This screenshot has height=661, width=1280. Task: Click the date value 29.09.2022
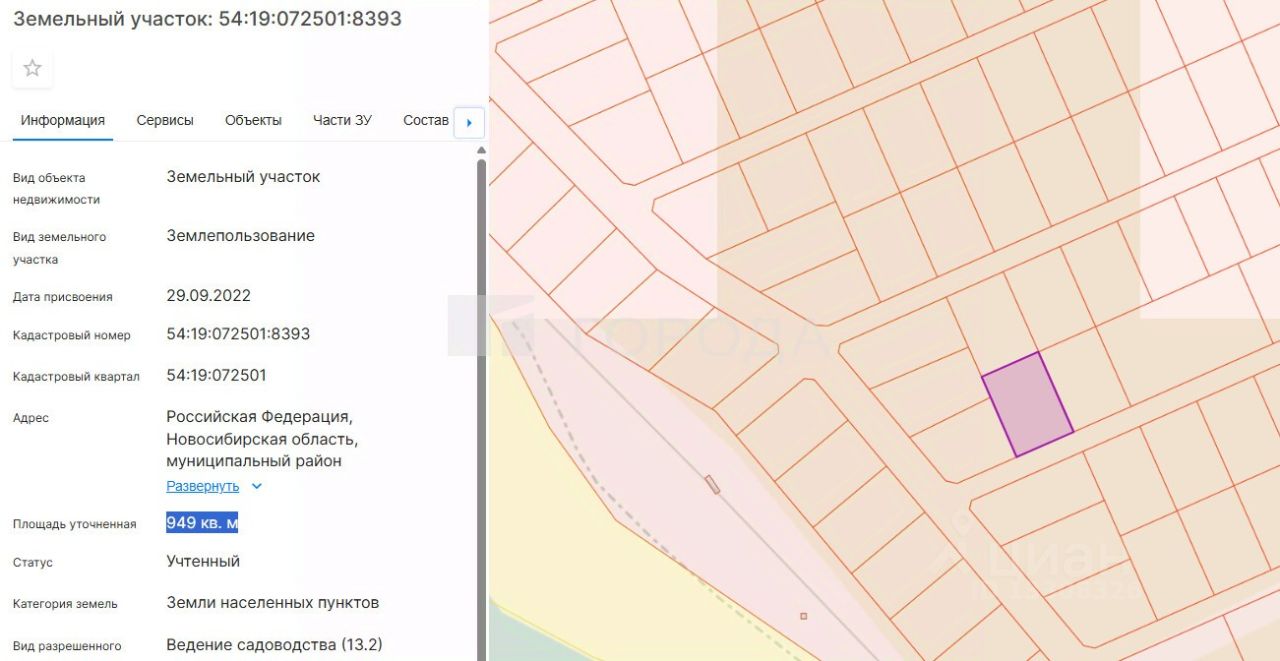click(208, 296)
